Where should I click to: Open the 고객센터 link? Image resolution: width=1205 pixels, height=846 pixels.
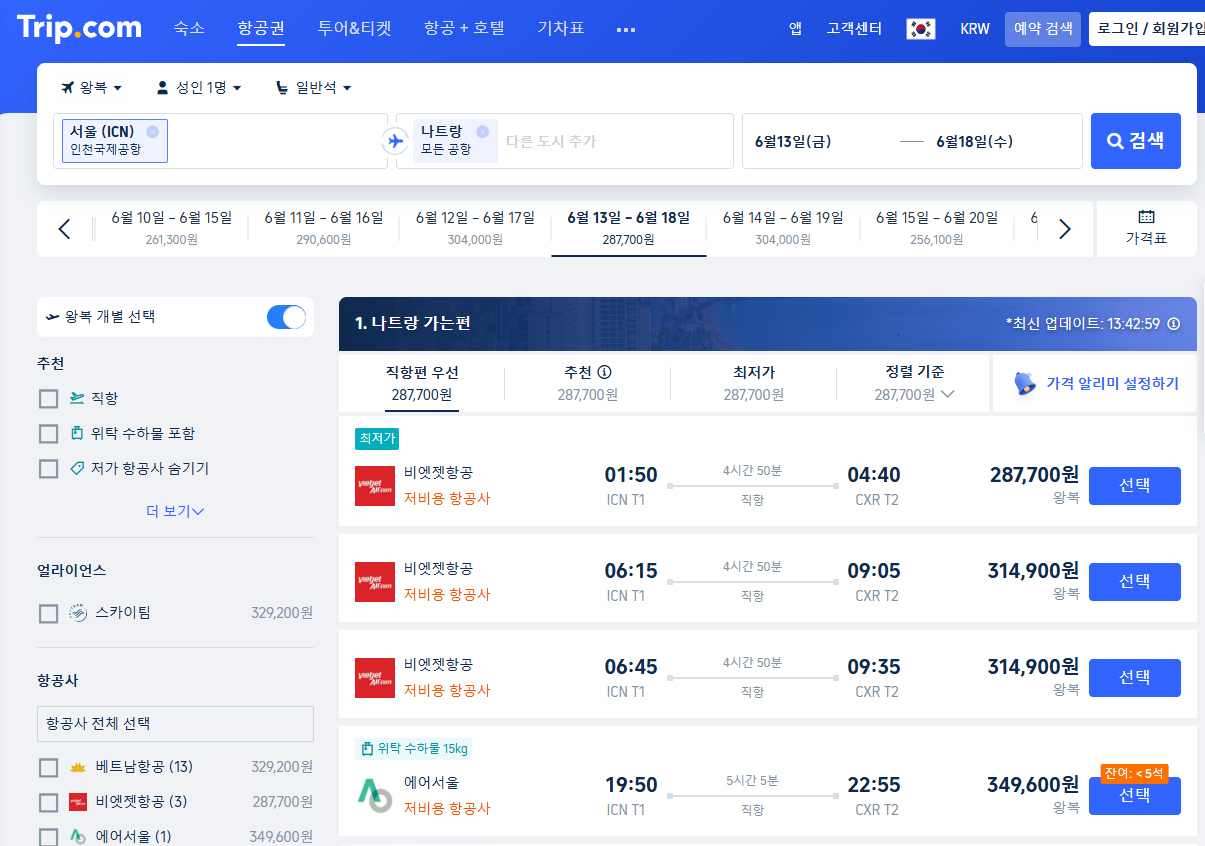(854, 29)
